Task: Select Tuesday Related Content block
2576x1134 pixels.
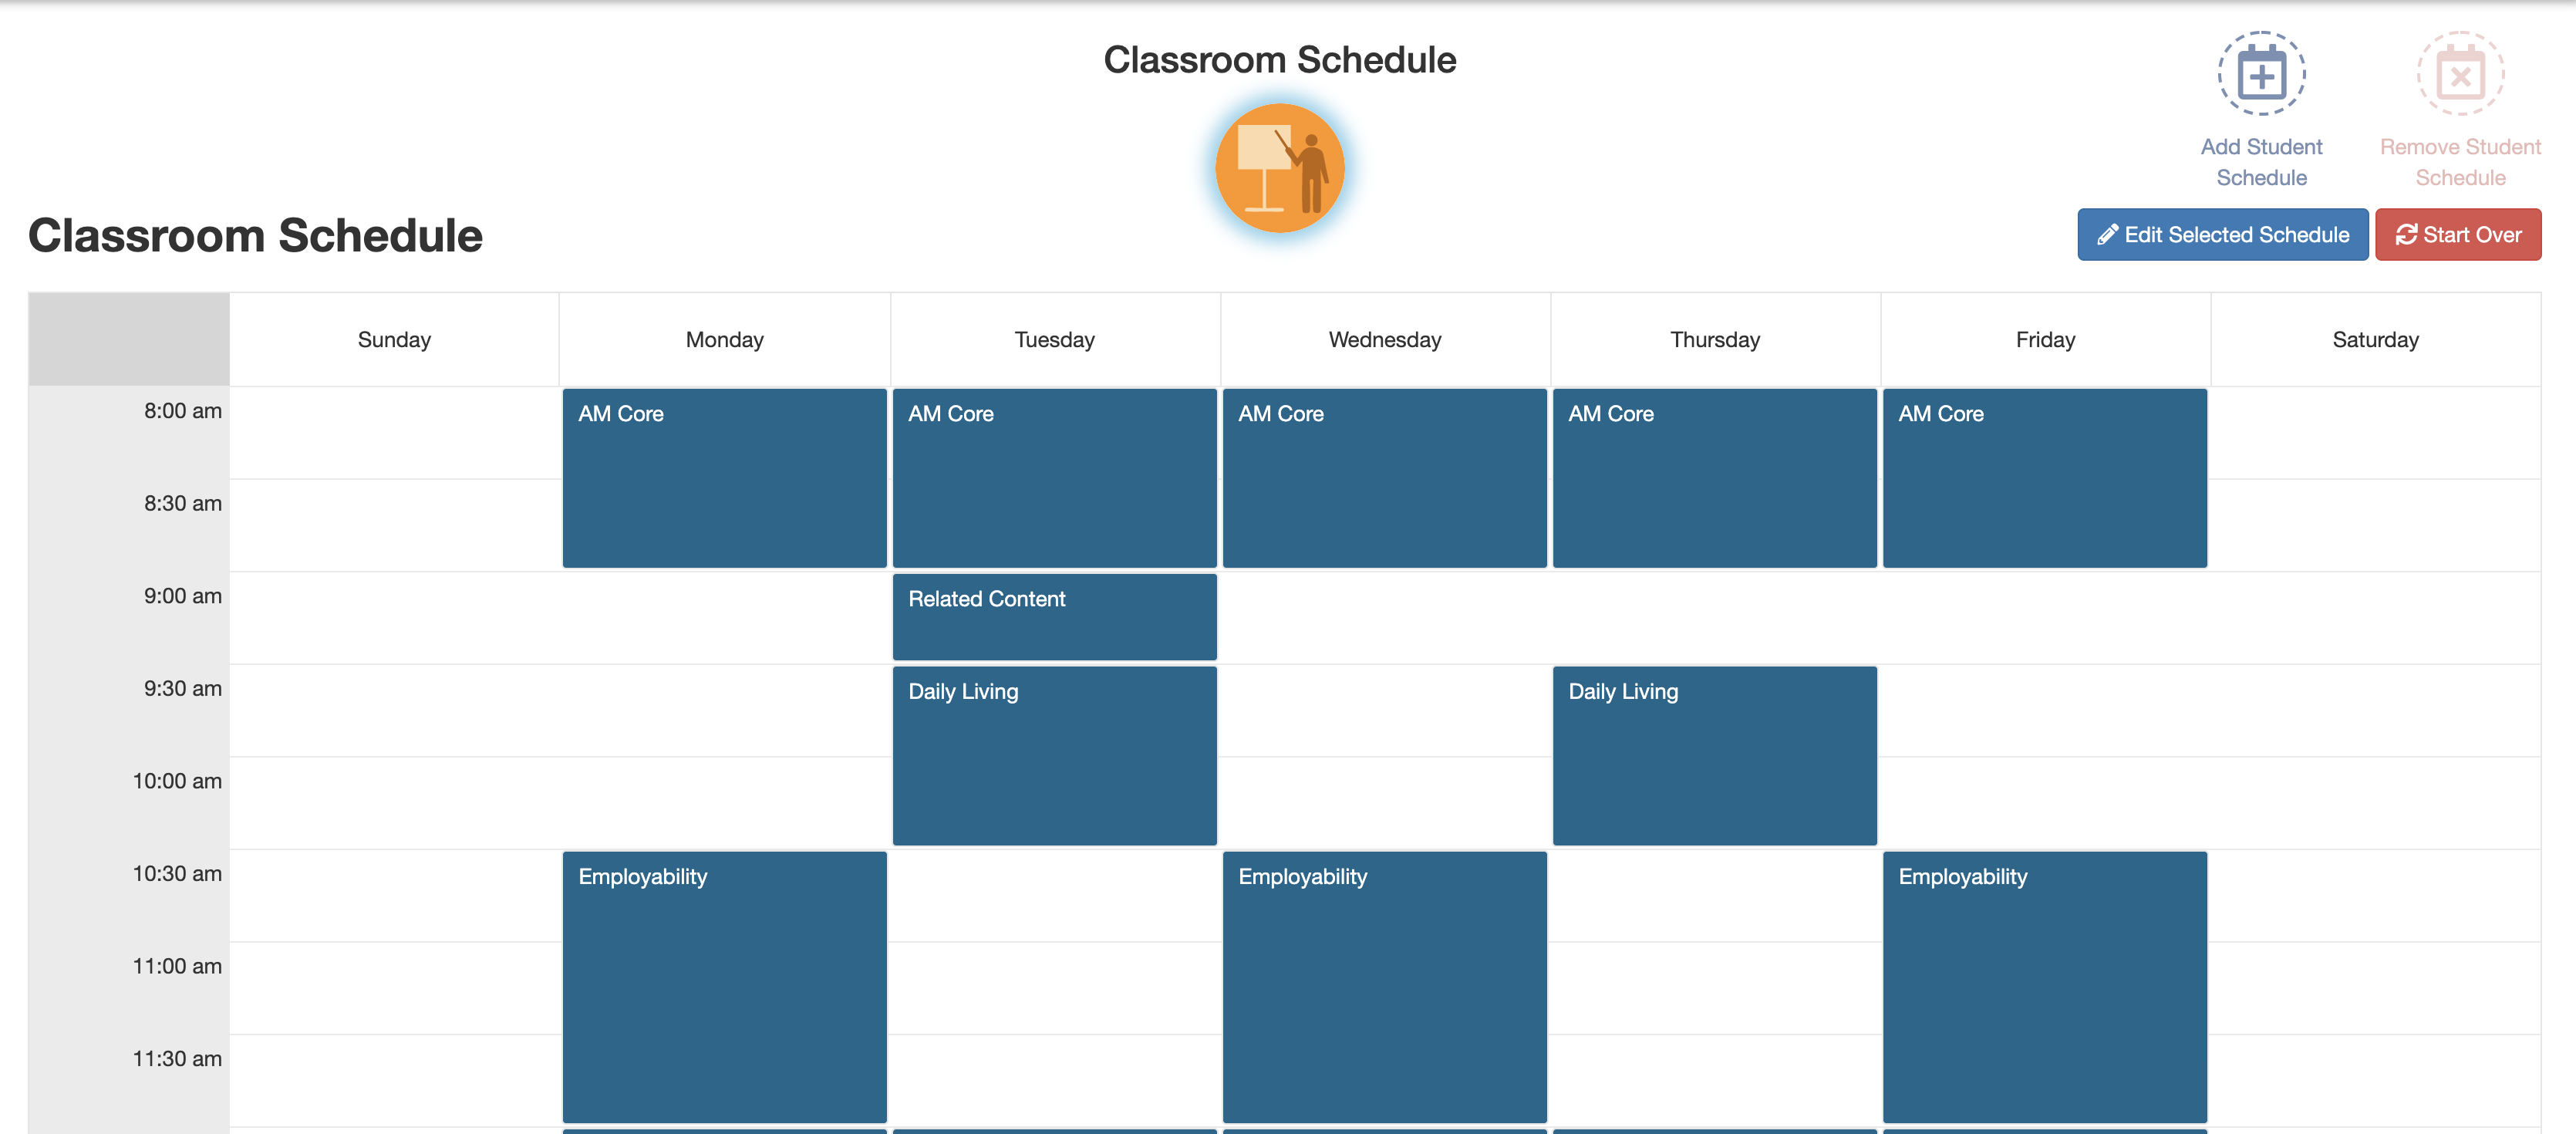Action: (x=1054, y=617)
